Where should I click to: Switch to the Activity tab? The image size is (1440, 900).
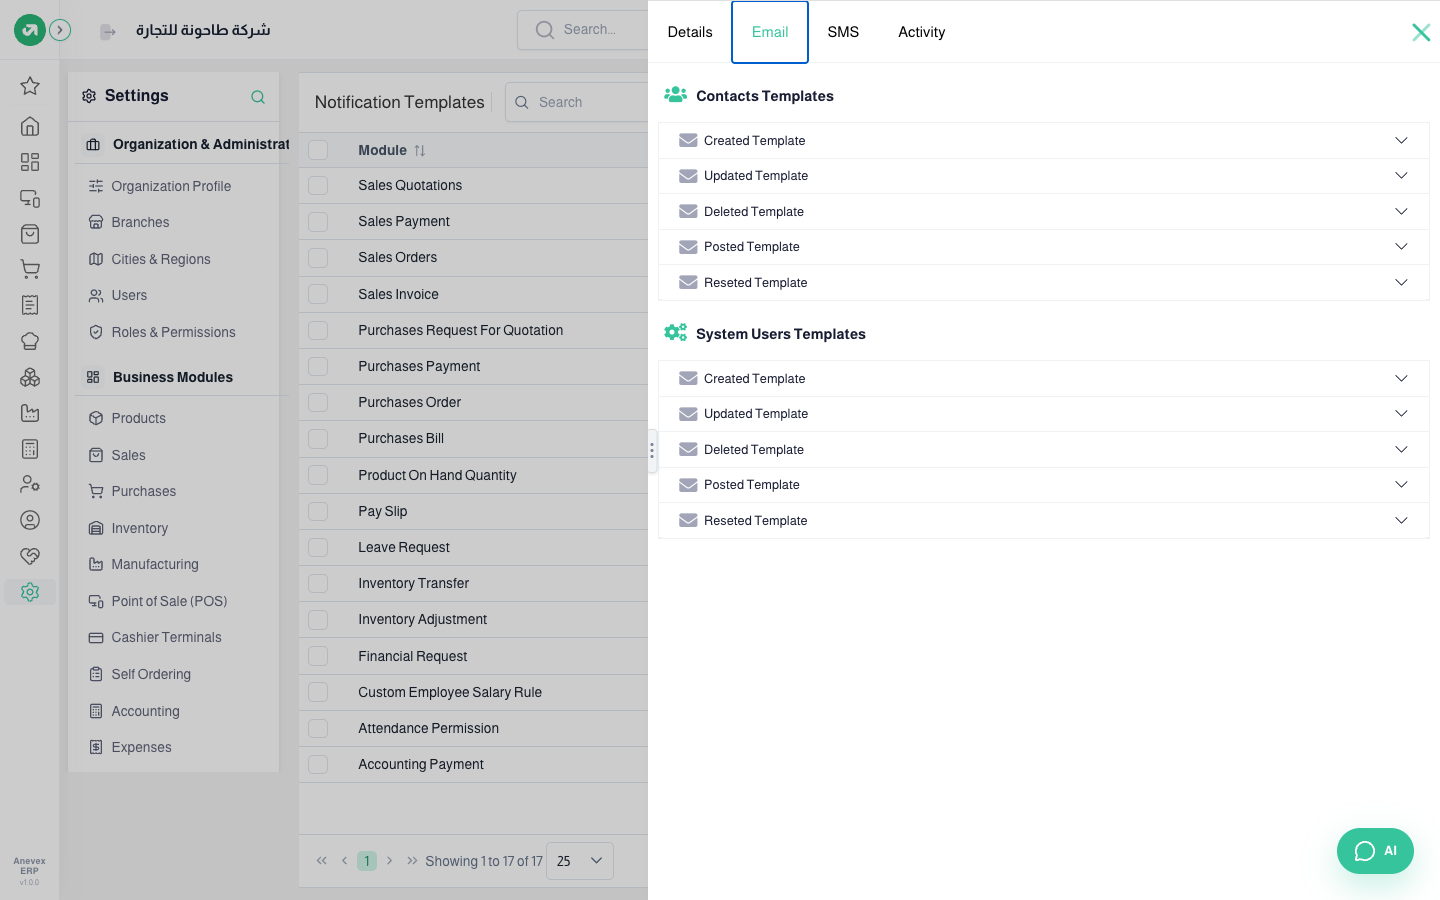point(921,32)
